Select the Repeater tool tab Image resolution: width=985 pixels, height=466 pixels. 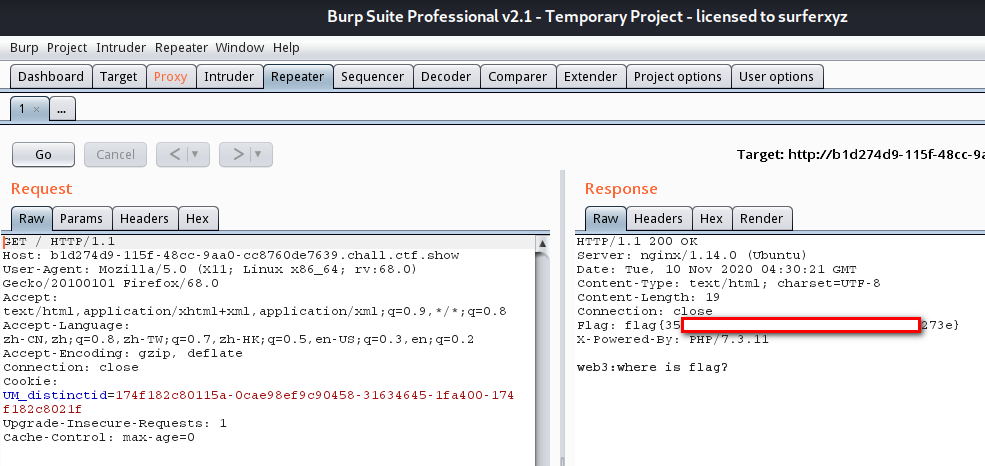[298, 77]
